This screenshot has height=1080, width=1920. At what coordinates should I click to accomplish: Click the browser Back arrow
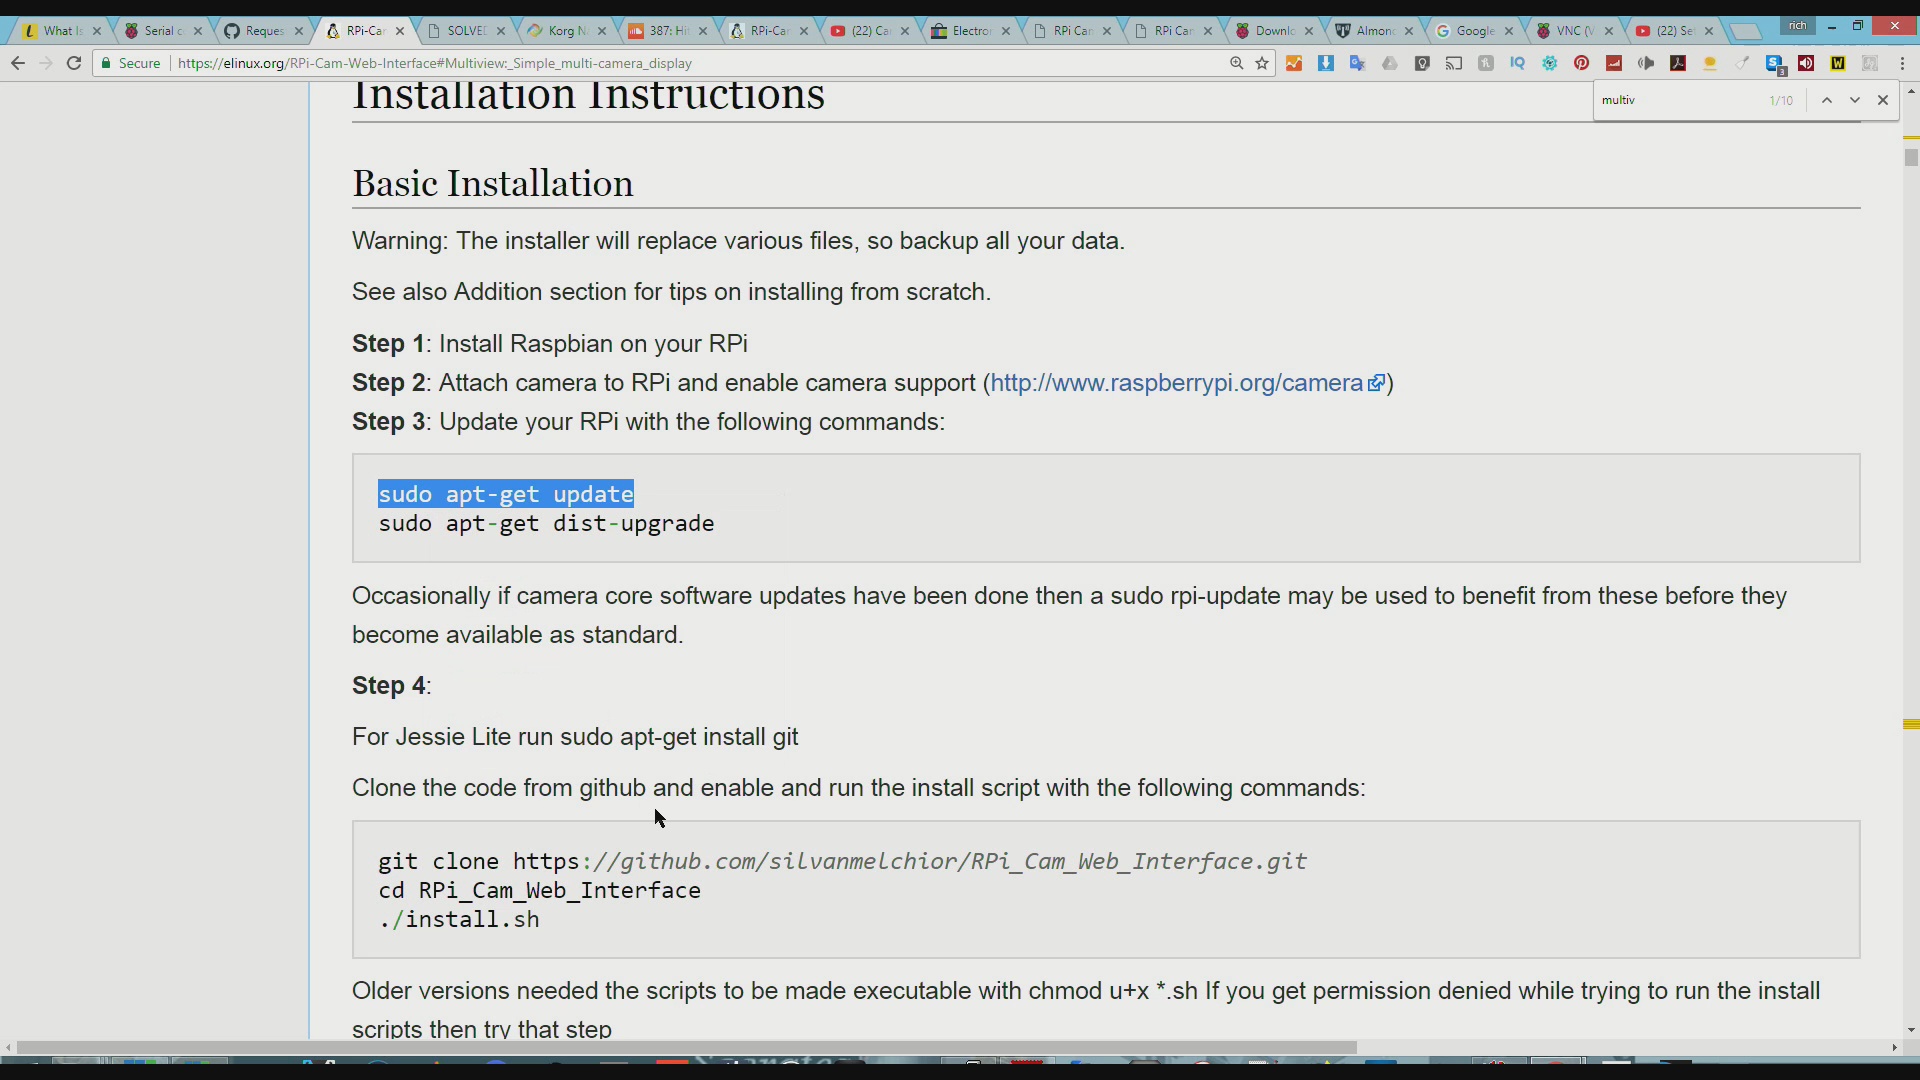pyautogui.click(x=18, y=63)
